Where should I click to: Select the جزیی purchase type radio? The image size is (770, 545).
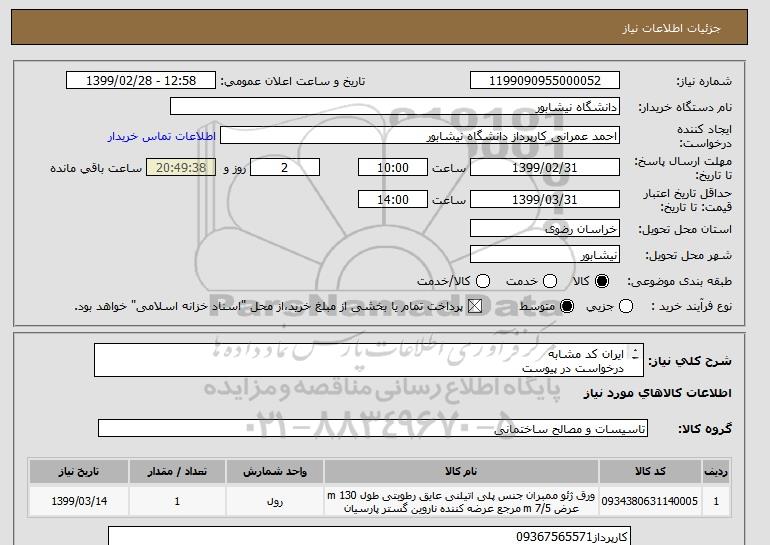pyautogui.click(x=626, y=306)
